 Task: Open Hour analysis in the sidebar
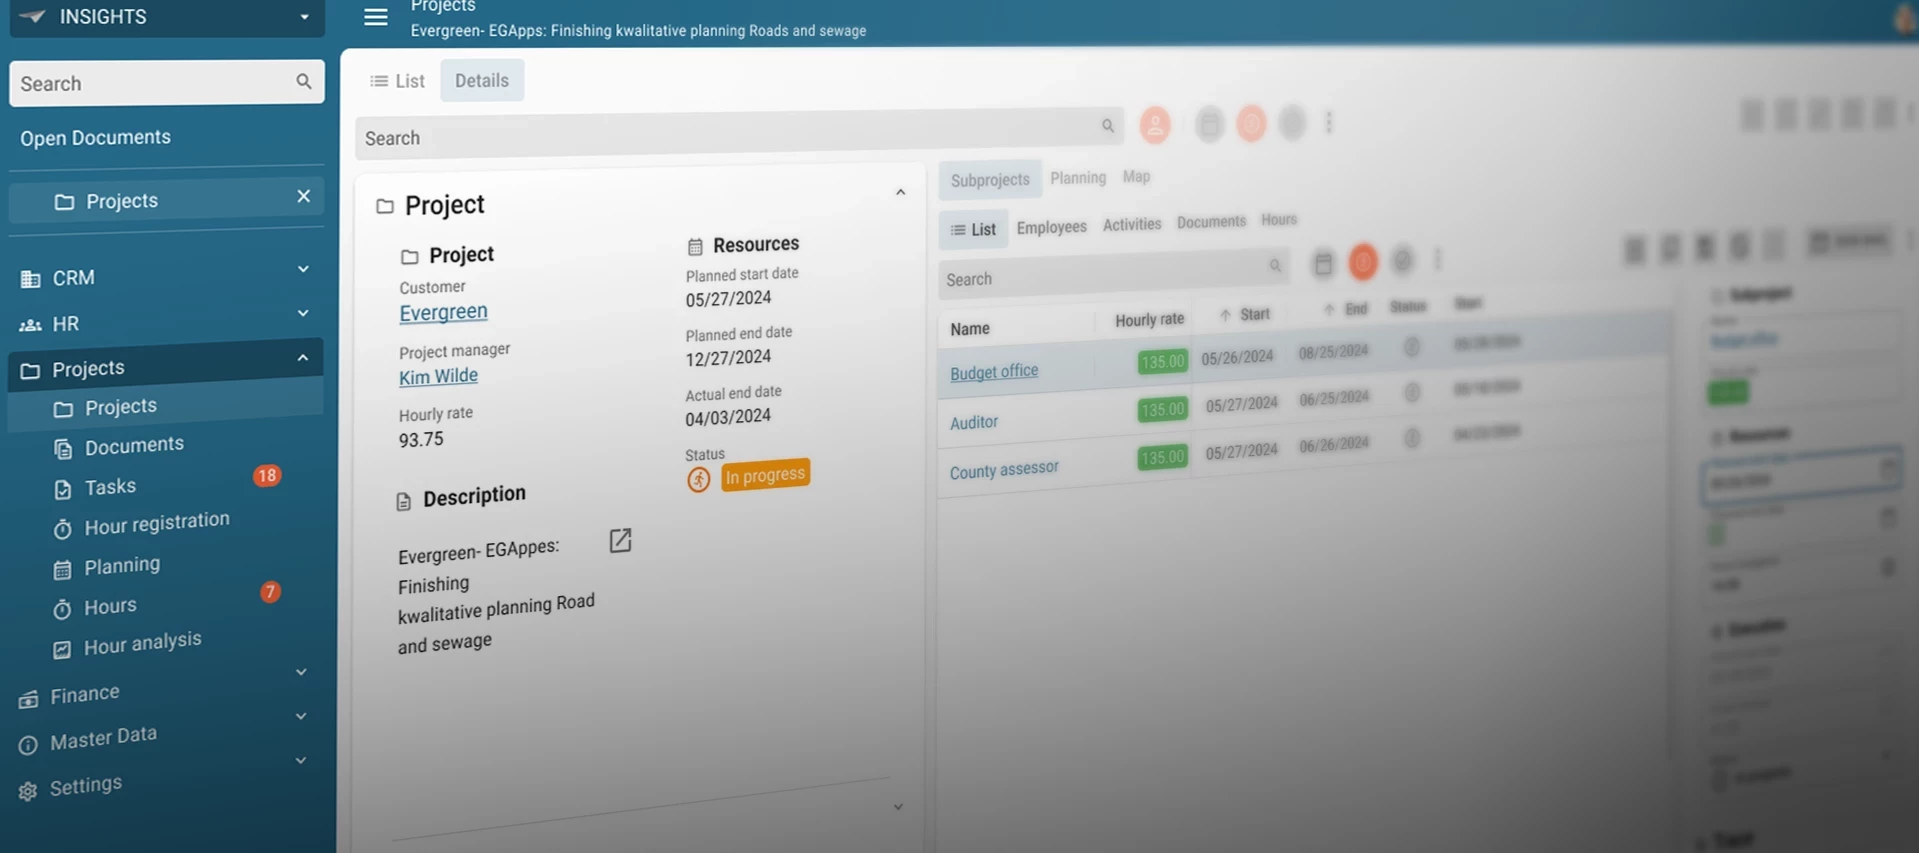tap(143, 643)
